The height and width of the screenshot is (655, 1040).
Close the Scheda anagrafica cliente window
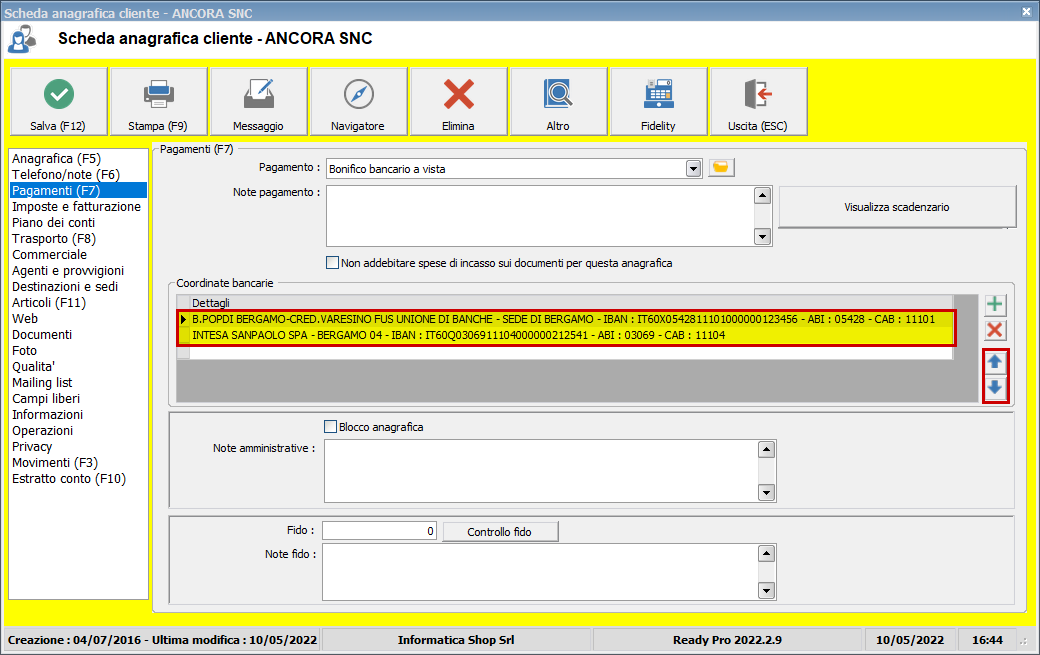click(x=1026, y=11)
